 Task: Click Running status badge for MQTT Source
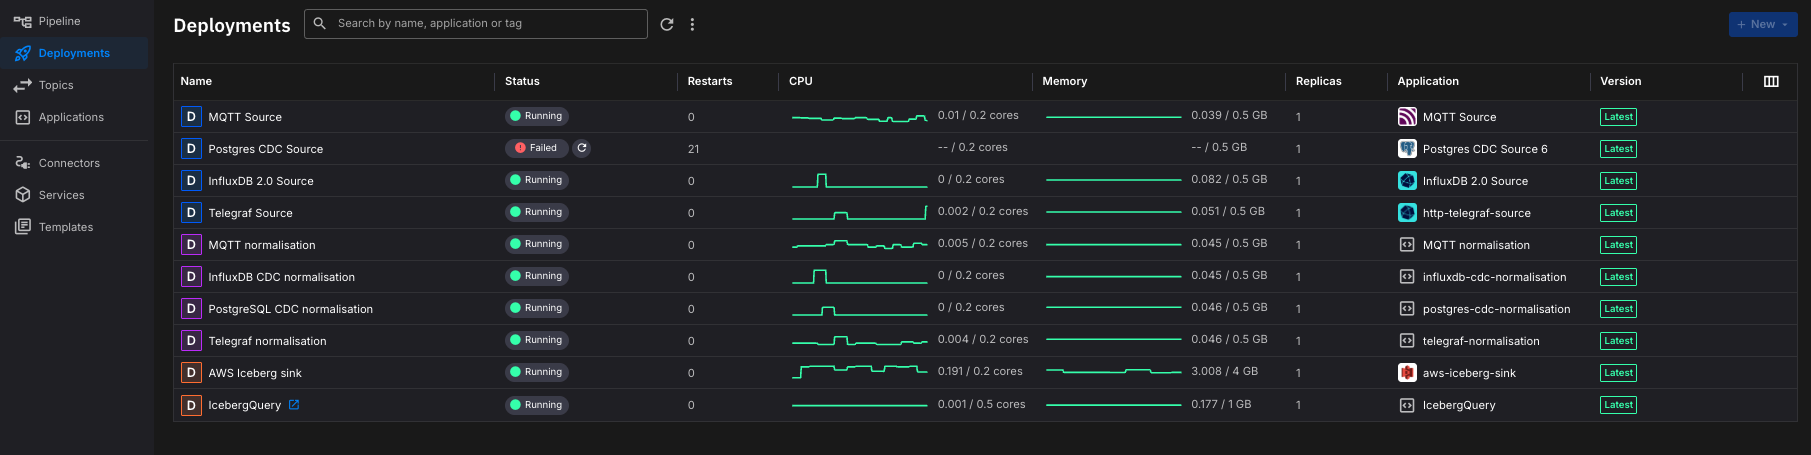(537, 116)
